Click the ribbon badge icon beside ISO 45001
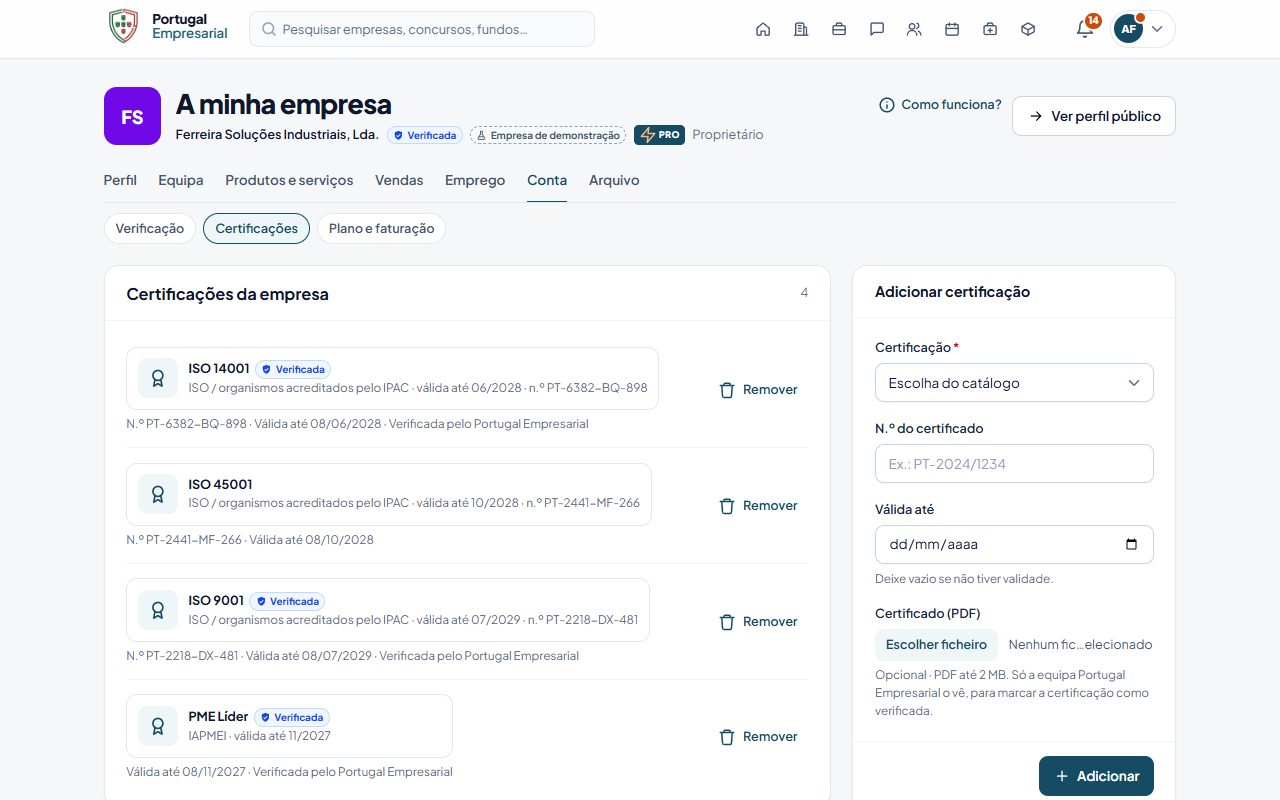The image size is (1280, 800). (x=157, y=494)
